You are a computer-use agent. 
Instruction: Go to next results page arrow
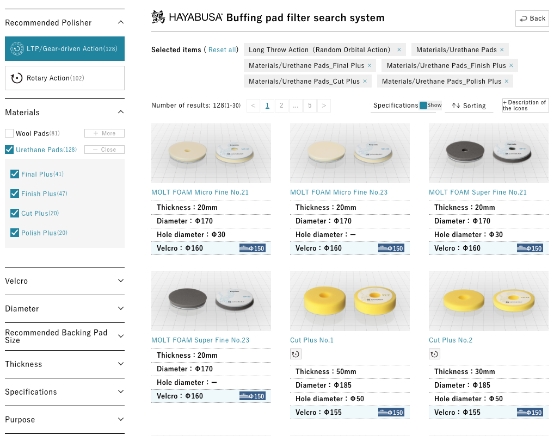[x=324, y=106]
